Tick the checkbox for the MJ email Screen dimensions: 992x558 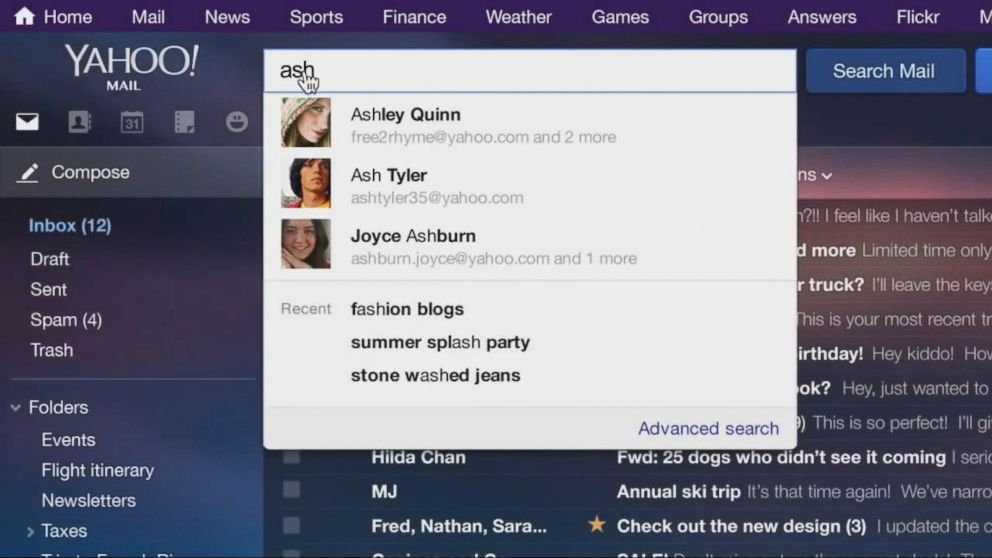pyautogui.click(x=292, y=490)
